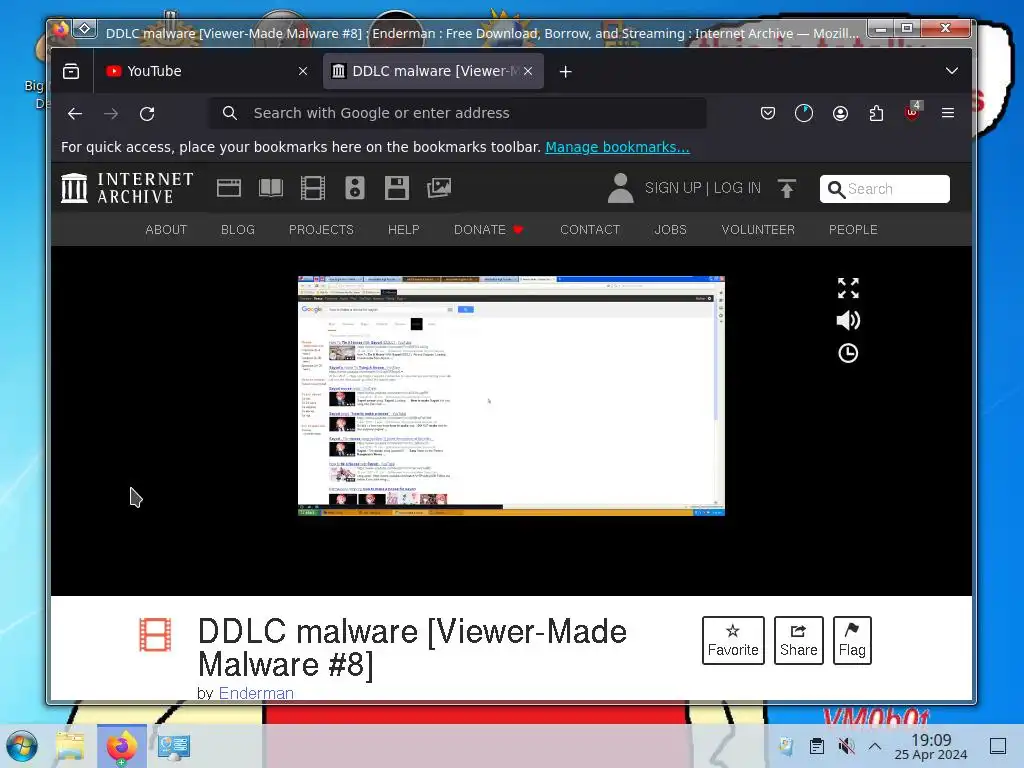Viewport: 1024px width, 768px height.
Task: Open the Firefox View tabs overview icon
Action: 71,71
